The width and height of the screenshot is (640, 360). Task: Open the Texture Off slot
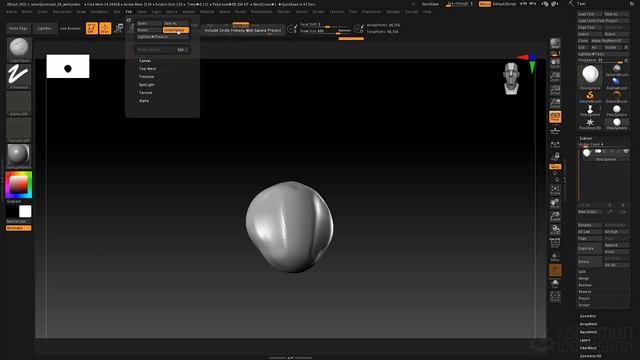coord(19,129)
